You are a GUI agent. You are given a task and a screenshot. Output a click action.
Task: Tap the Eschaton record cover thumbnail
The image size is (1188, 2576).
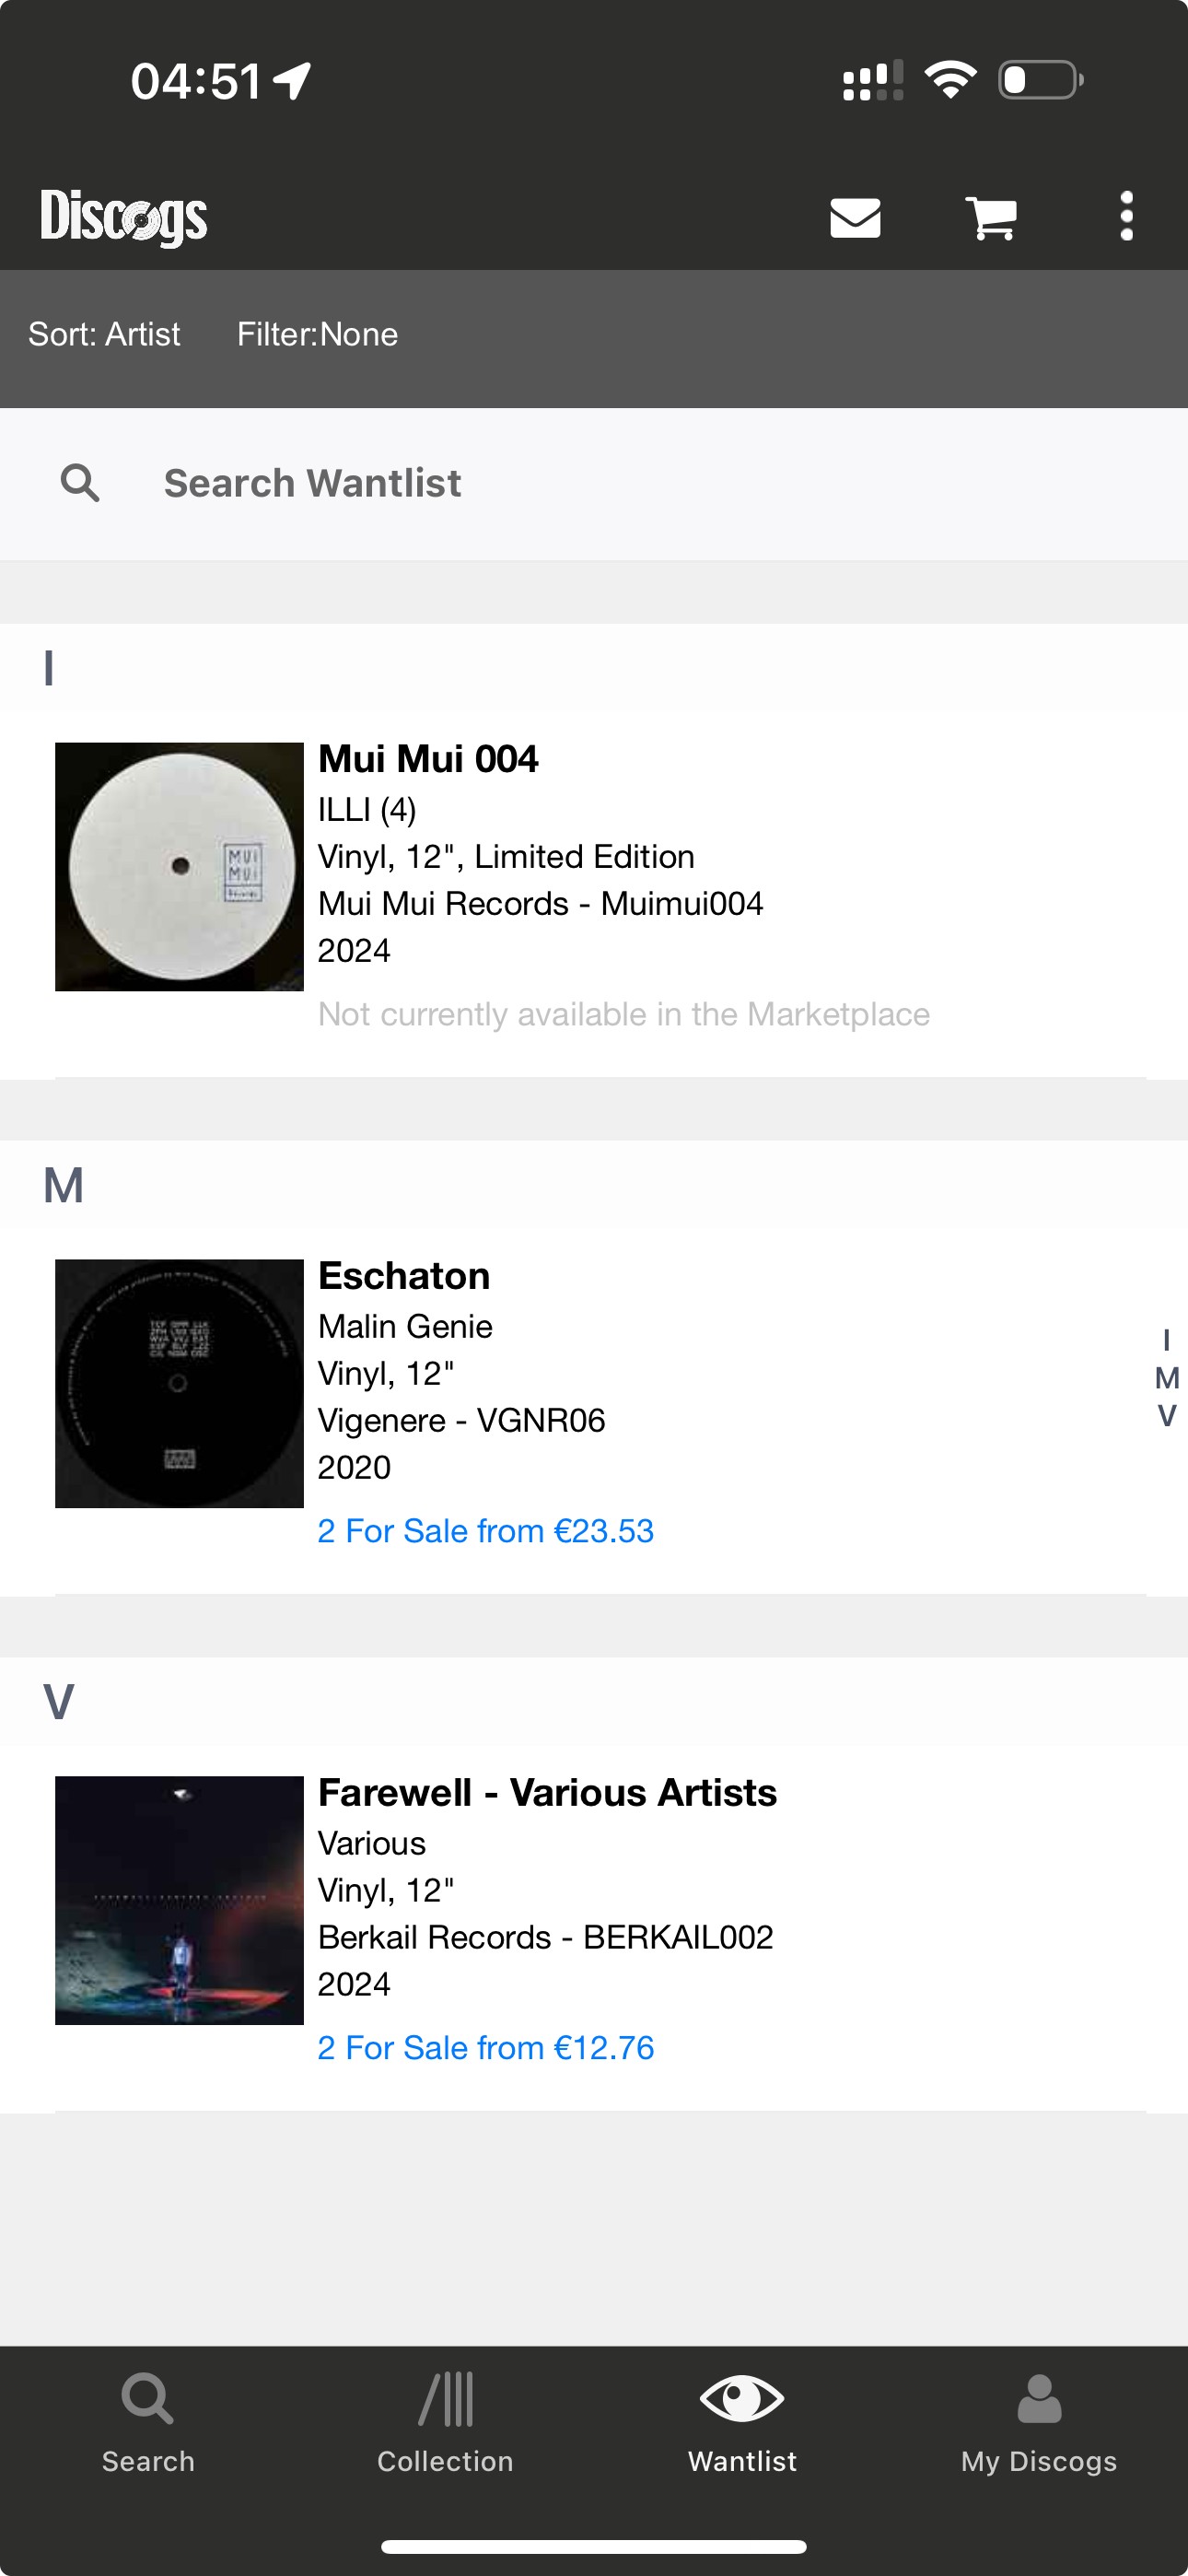click(x=179, y=1383)
